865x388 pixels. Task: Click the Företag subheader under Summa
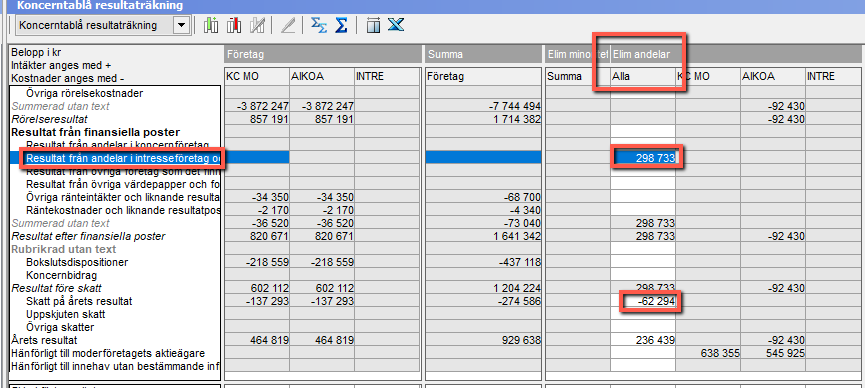point(483,77)
